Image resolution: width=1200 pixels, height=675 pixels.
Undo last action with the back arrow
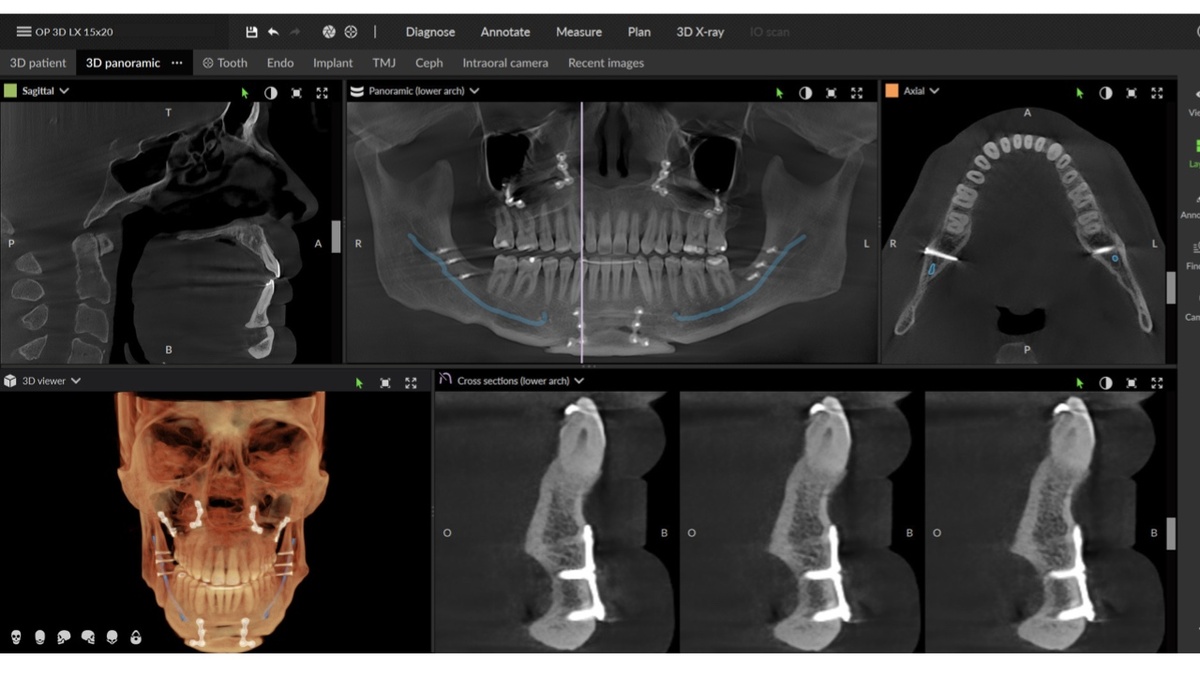pyautogui.click(x=273, y=32)
